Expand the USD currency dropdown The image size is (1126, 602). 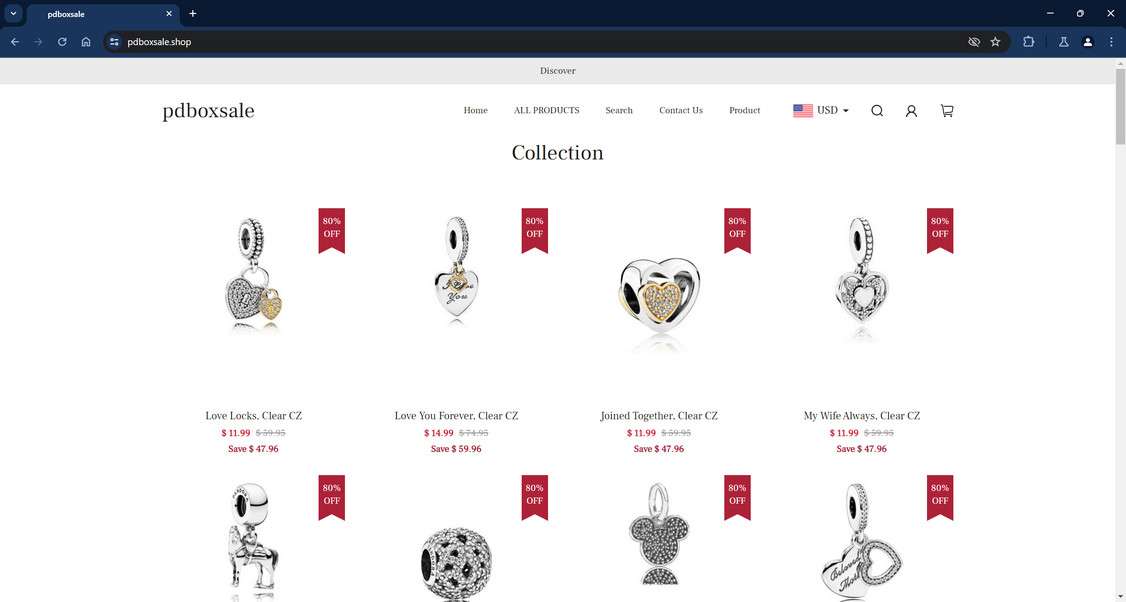(821, 111)
